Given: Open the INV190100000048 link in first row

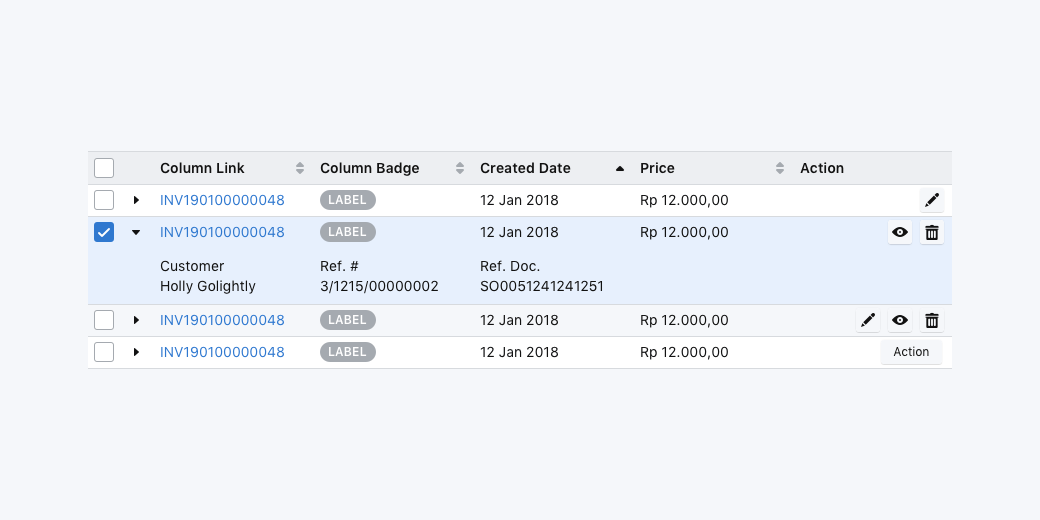Looking at the screenshot, I should coord(222,200).
